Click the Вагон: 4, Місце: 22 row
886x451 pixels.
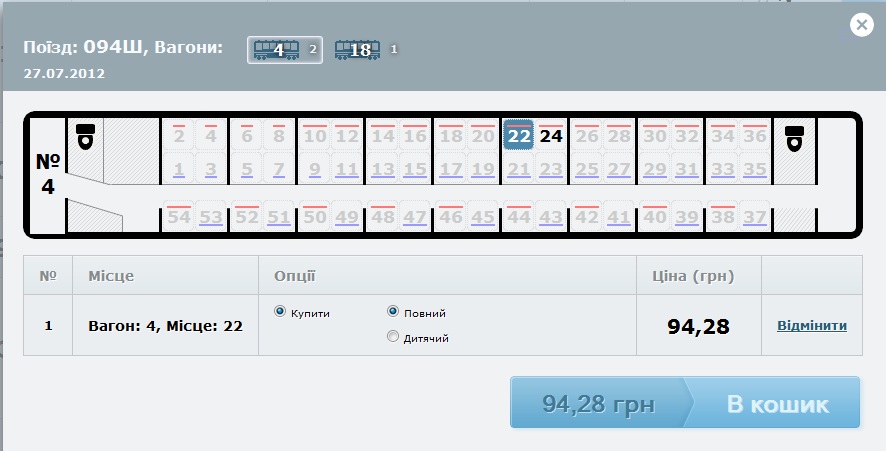tap(165, 325)
